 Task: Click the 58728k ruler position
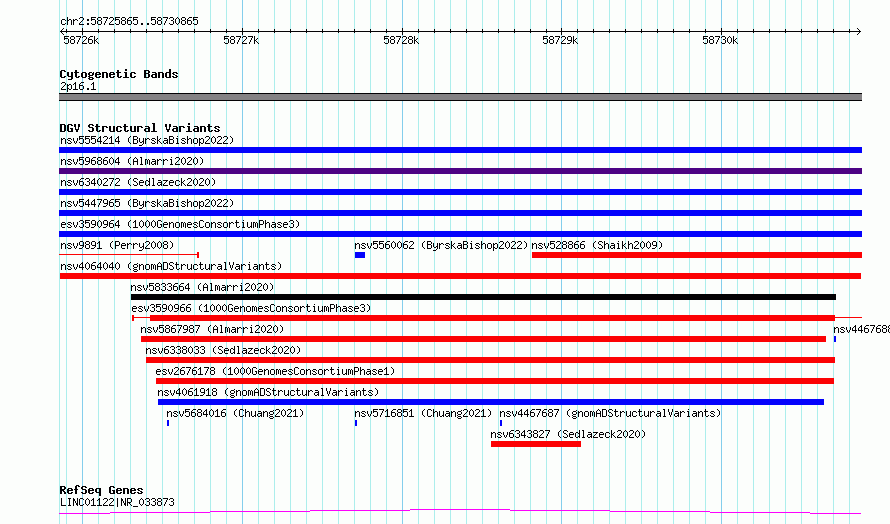pyautogui.click(x=401, y=40)
